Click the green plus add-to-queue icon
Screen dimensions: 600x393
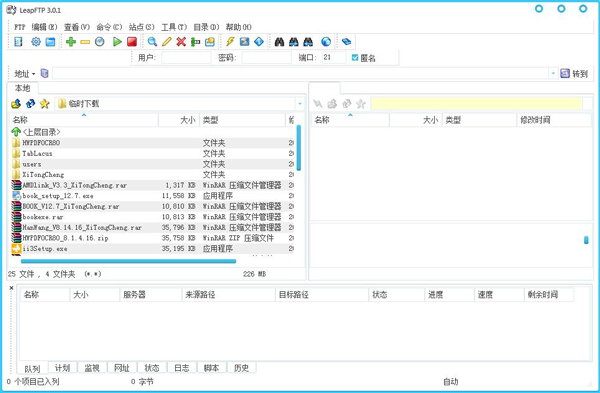click(71, 42)
